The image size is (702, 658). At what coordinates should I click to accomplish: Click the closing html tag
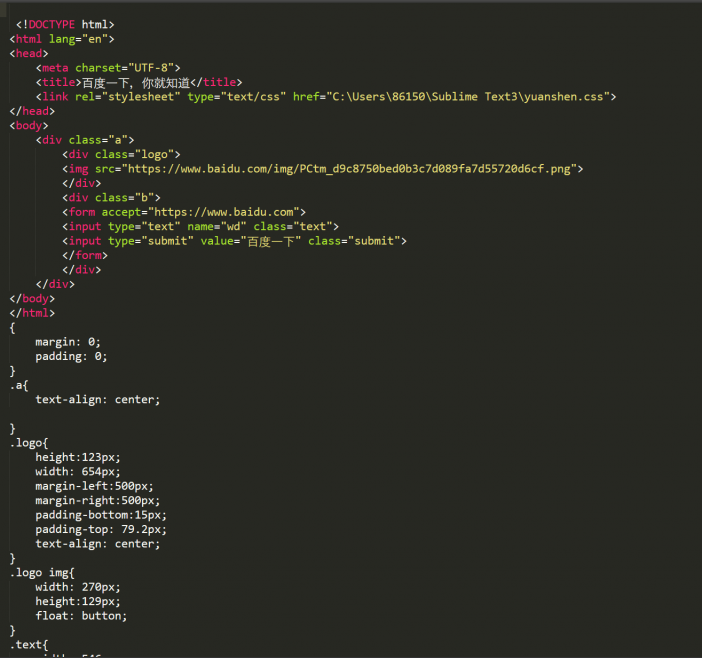32,313
